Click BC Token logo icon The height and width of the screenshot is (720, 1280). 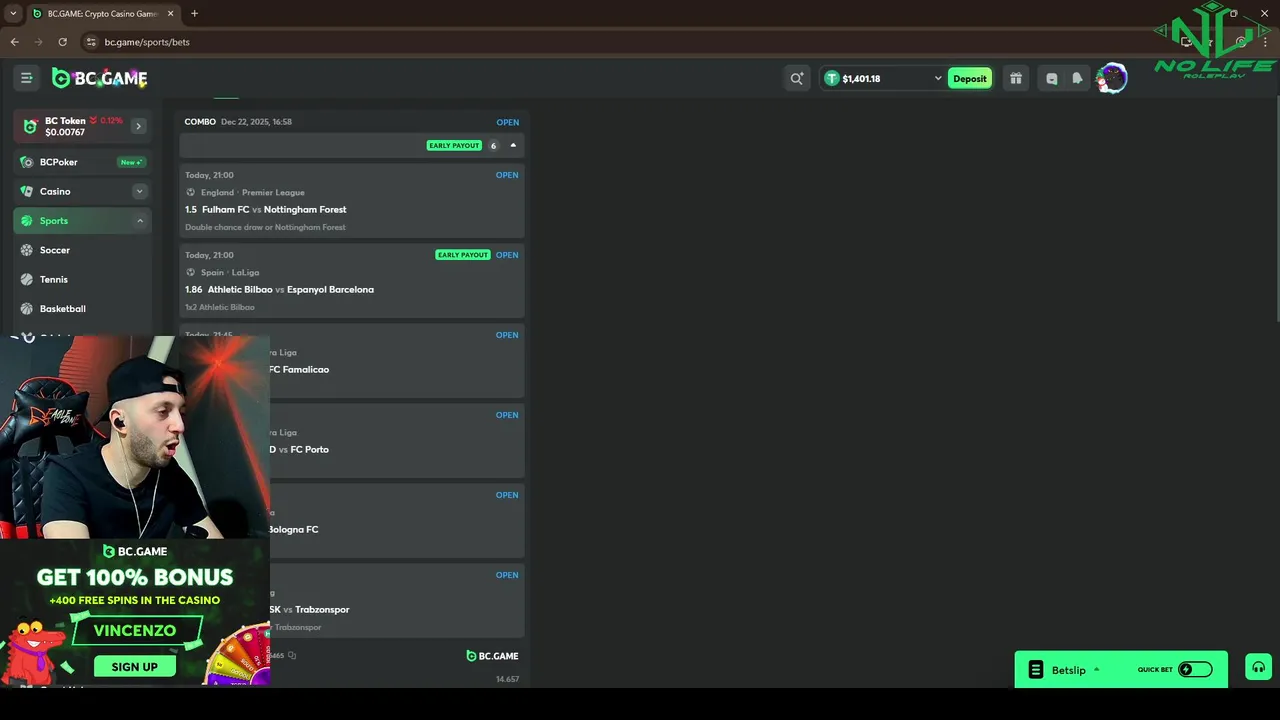click(x=30, y=126)
